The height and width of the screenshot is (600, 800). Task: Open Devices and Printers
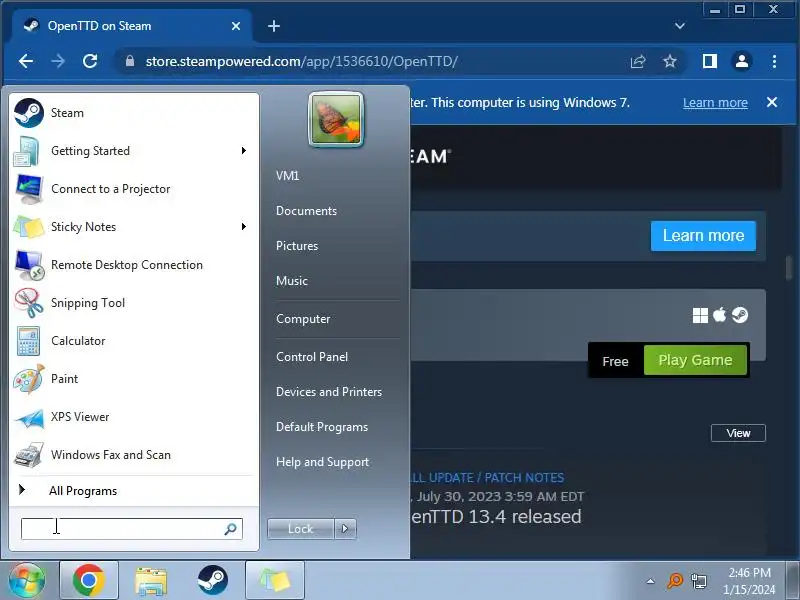point(329,392)
